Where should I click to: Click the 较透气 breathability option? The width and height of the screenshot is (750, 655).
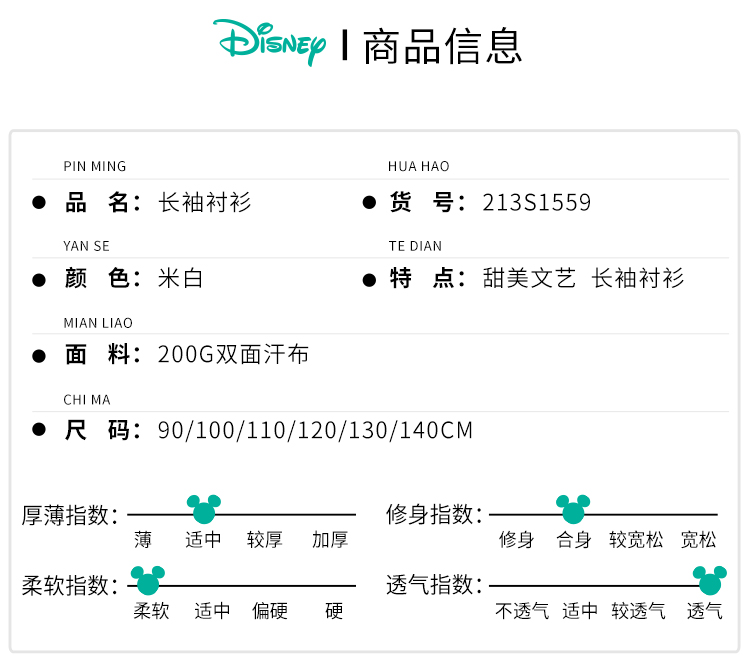638,611
